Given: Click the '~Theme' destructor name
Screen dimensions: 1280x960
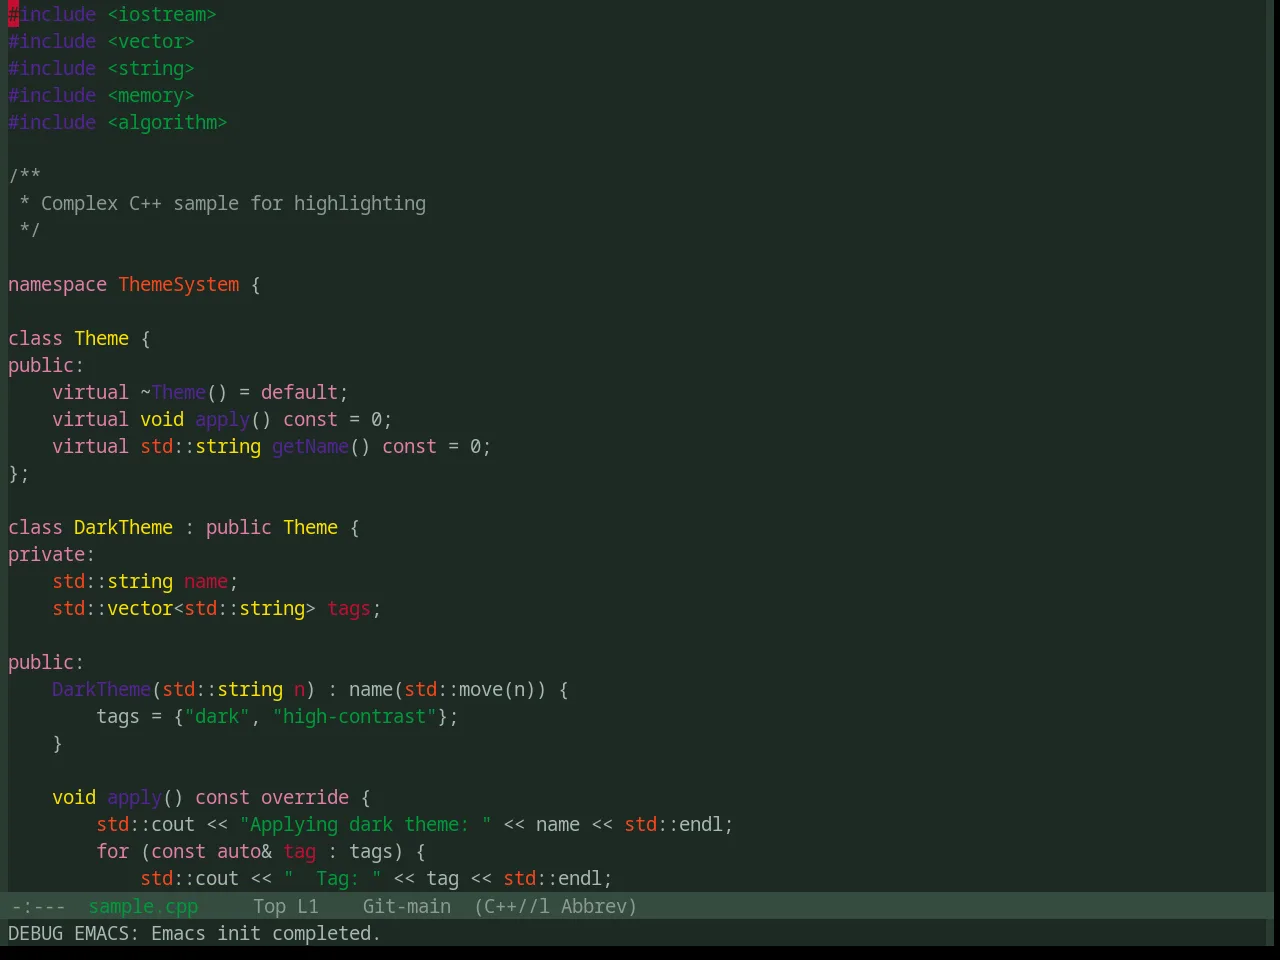Looking at the screenshot, I should (x=173, y=393).
